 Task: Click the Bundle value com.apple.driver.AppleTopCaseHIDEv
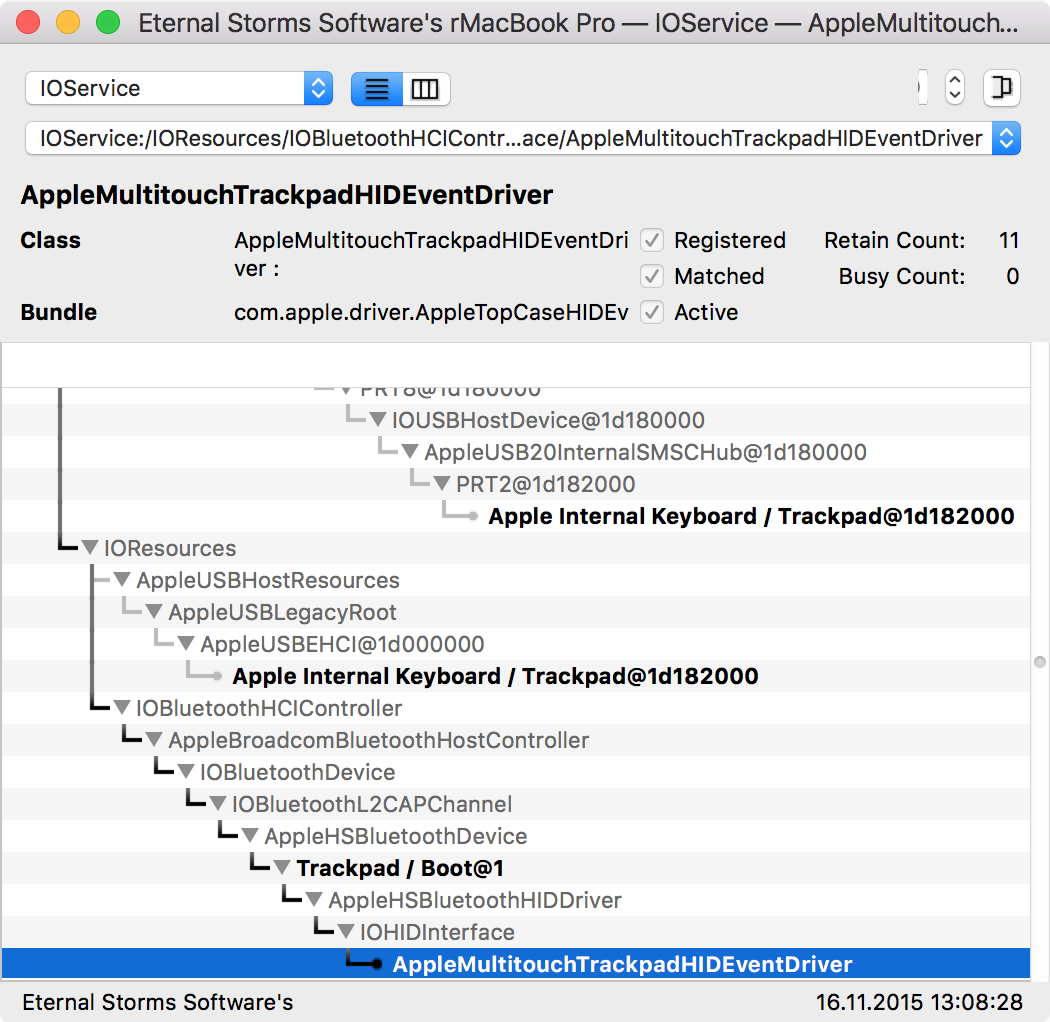[x=431, y=312]
